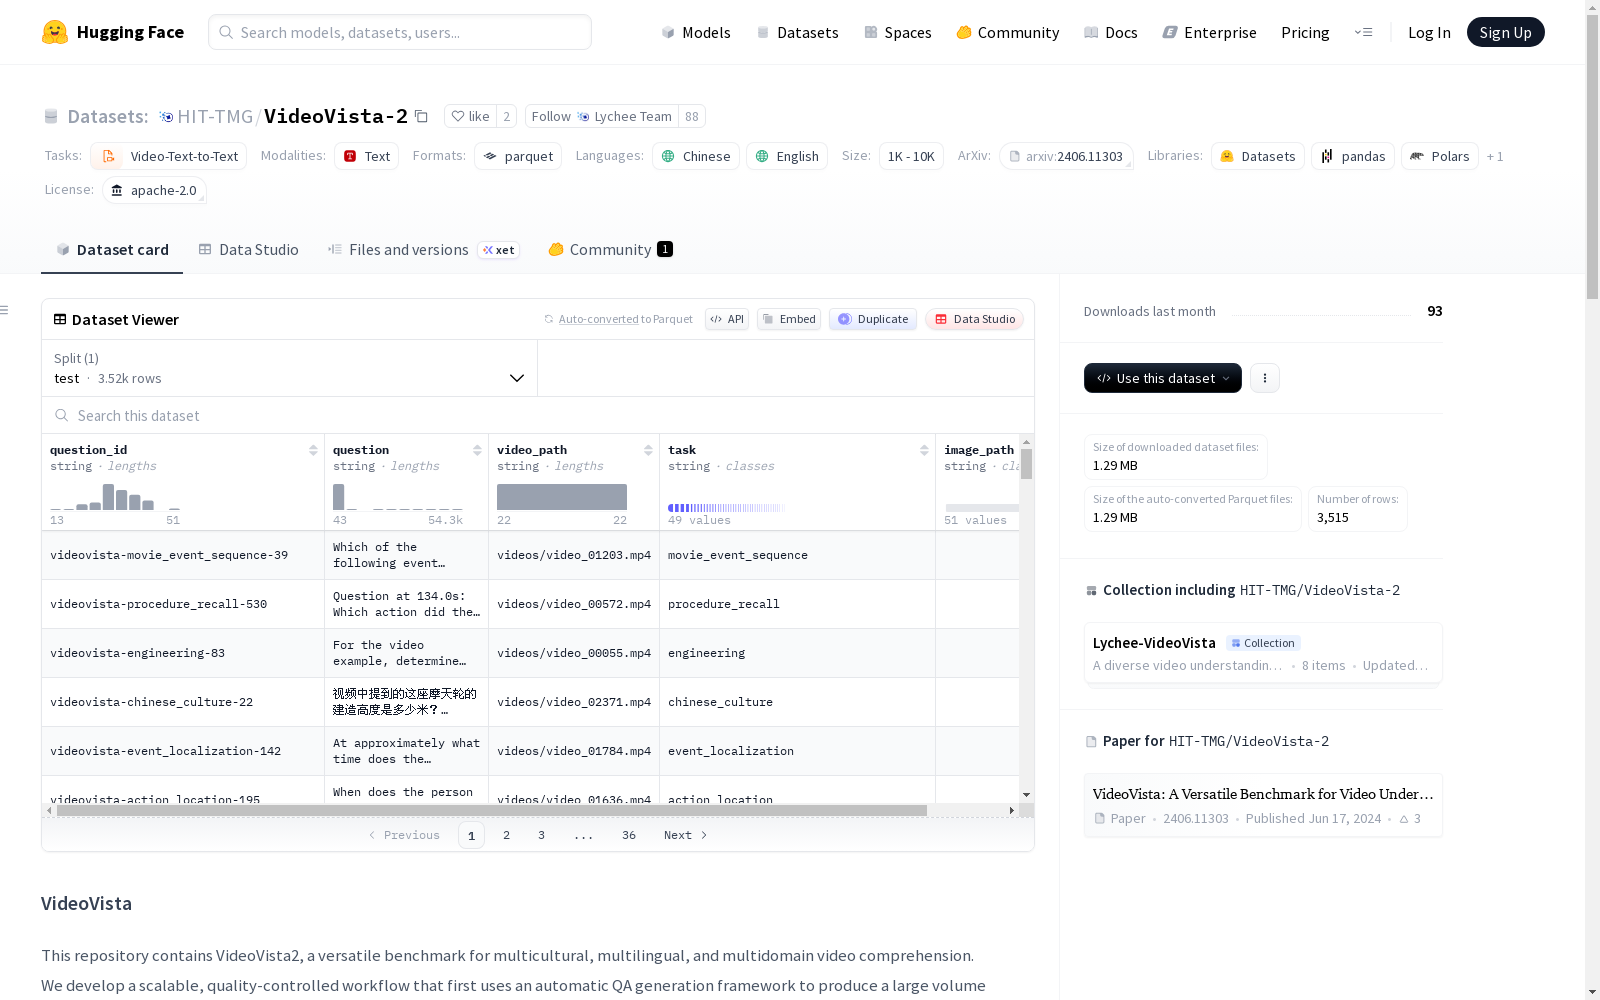Open the Pricing page link
This screenshot has height=1000, width=1600.
click(x=1305, y=32)
